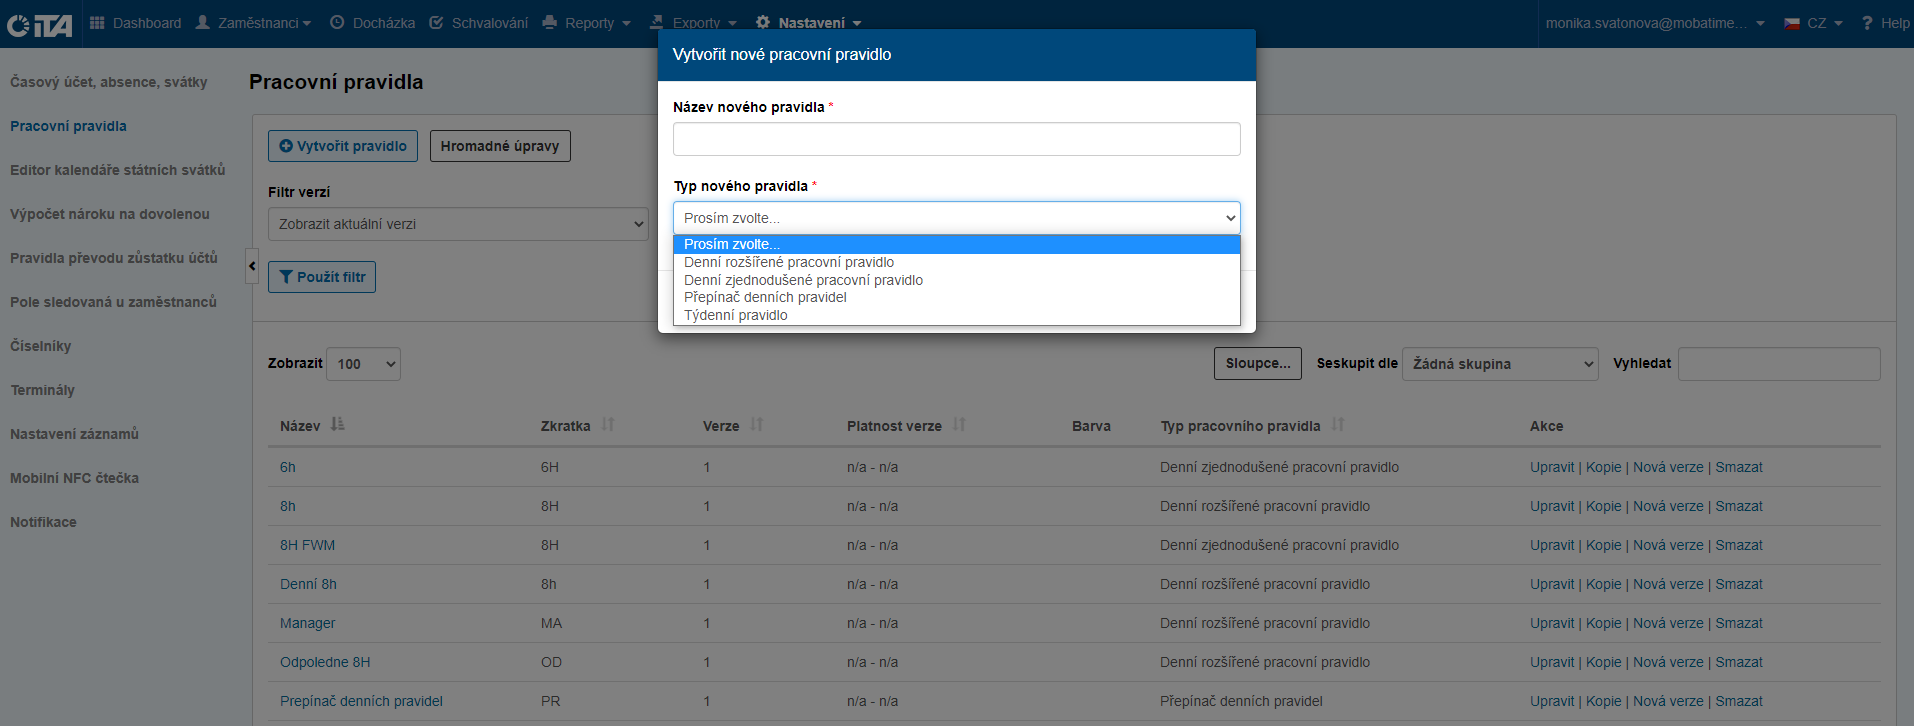This screenshot has width=1914, height=726.
Task: Open the Reporty menu
Action: pos(588,23)
